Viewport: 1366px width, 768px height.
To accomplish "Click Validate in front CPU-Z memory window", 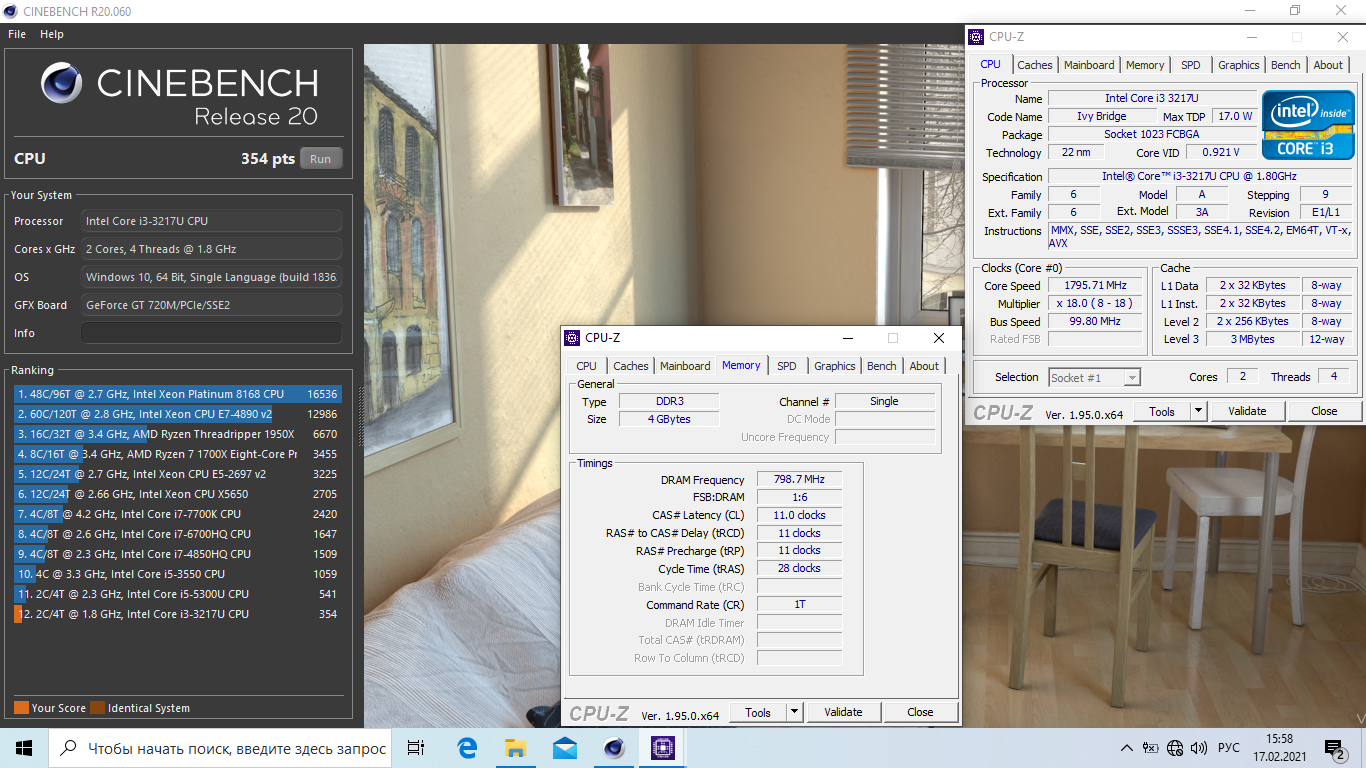I will pos(843,712).
